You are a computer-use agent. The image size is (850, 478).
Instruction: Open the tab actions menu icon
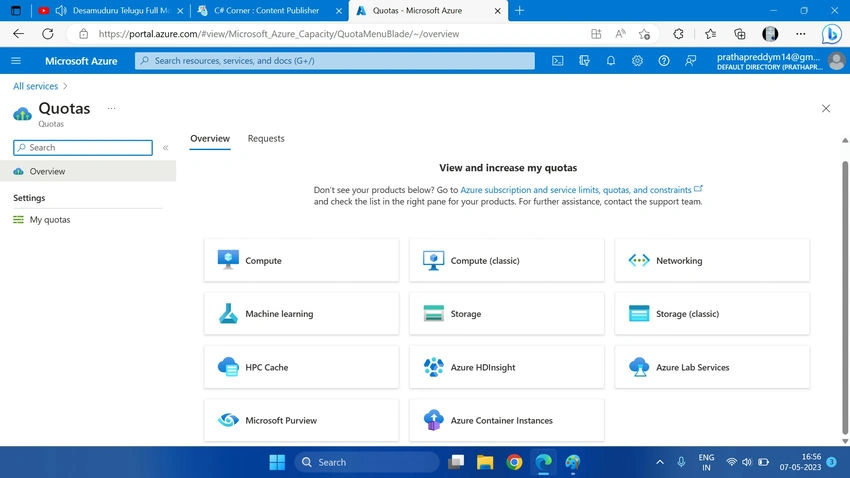point(16,10)
